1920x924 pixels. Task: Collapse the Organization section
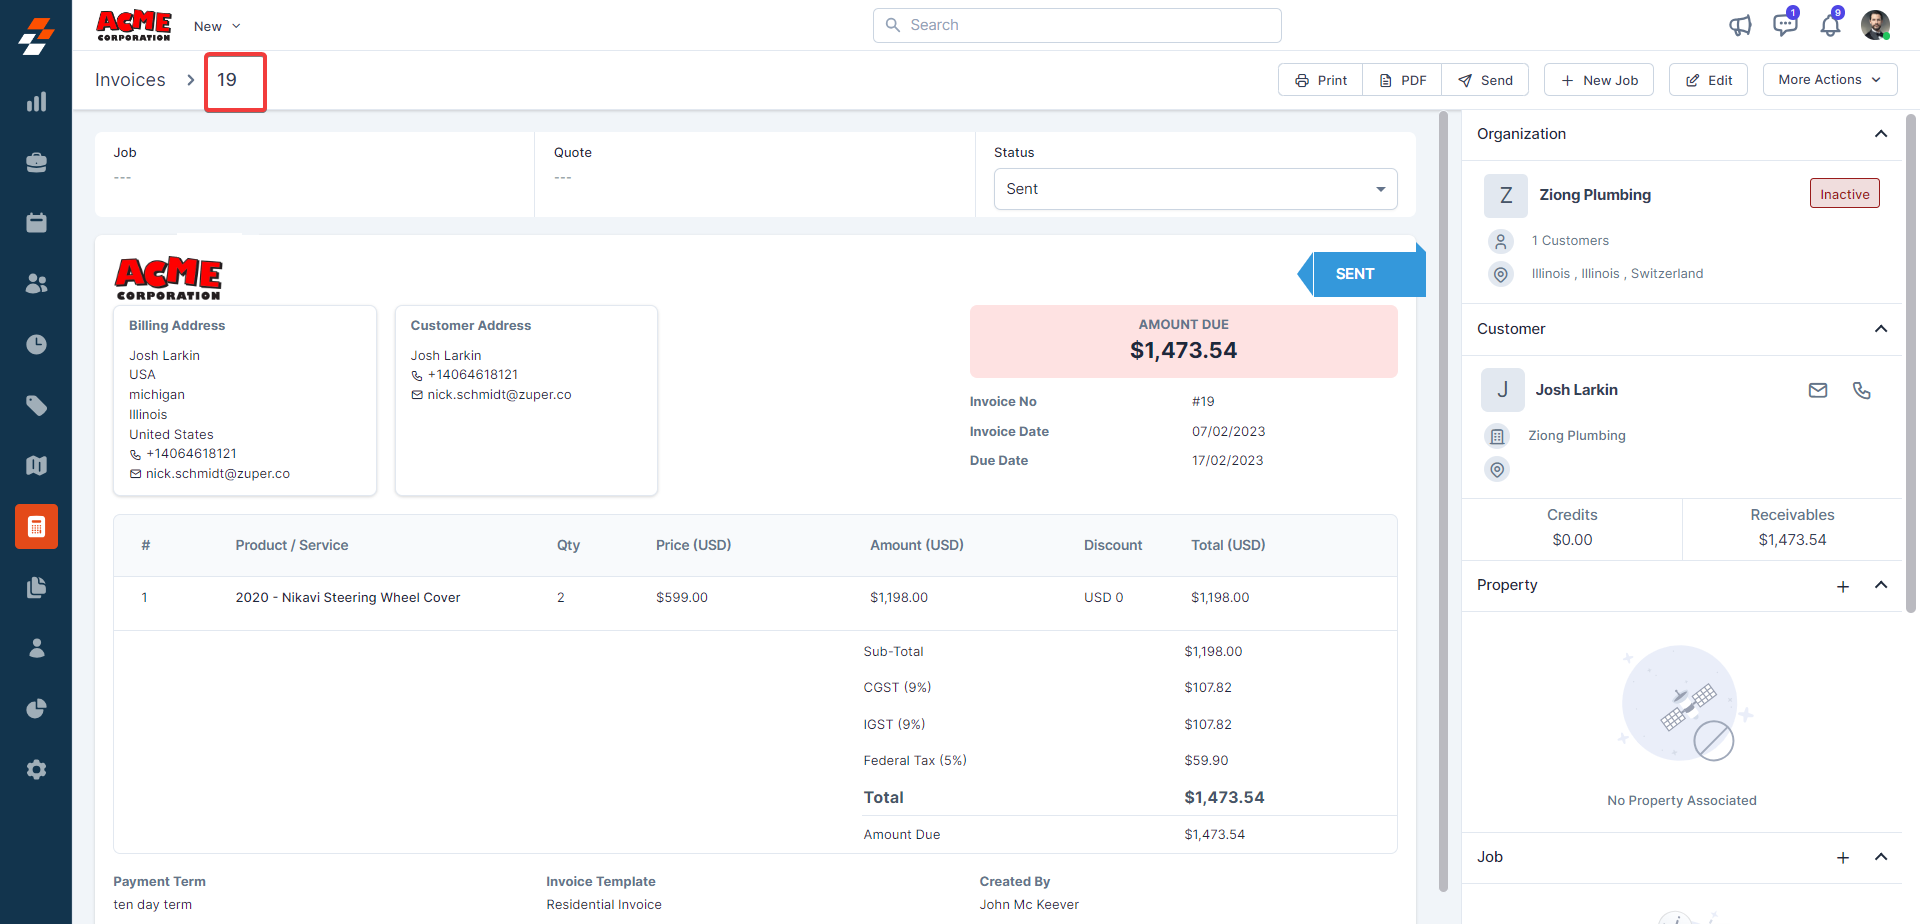pyautogui.click(x=1880, y=134)
